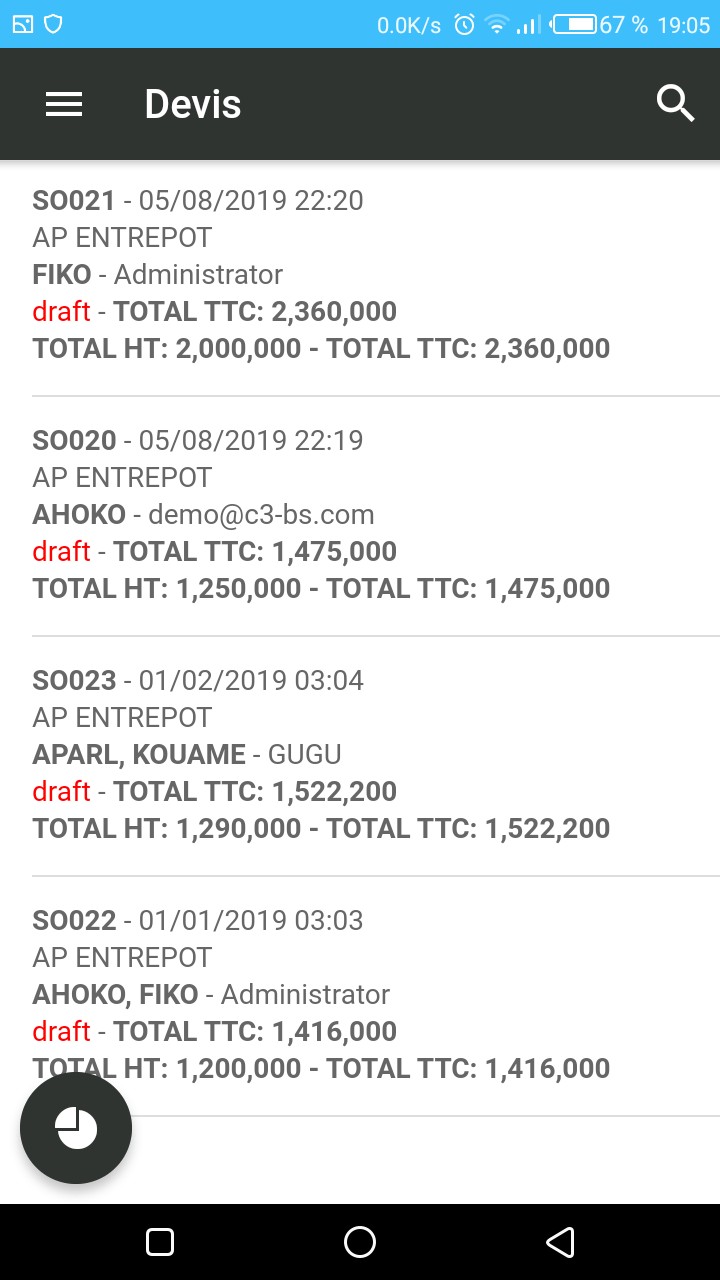Image resolution: width=720 pixels, height=1280 pixels.
Task: Tap the APARL, KOUAME - GUGU line
Action: (187, 754)
